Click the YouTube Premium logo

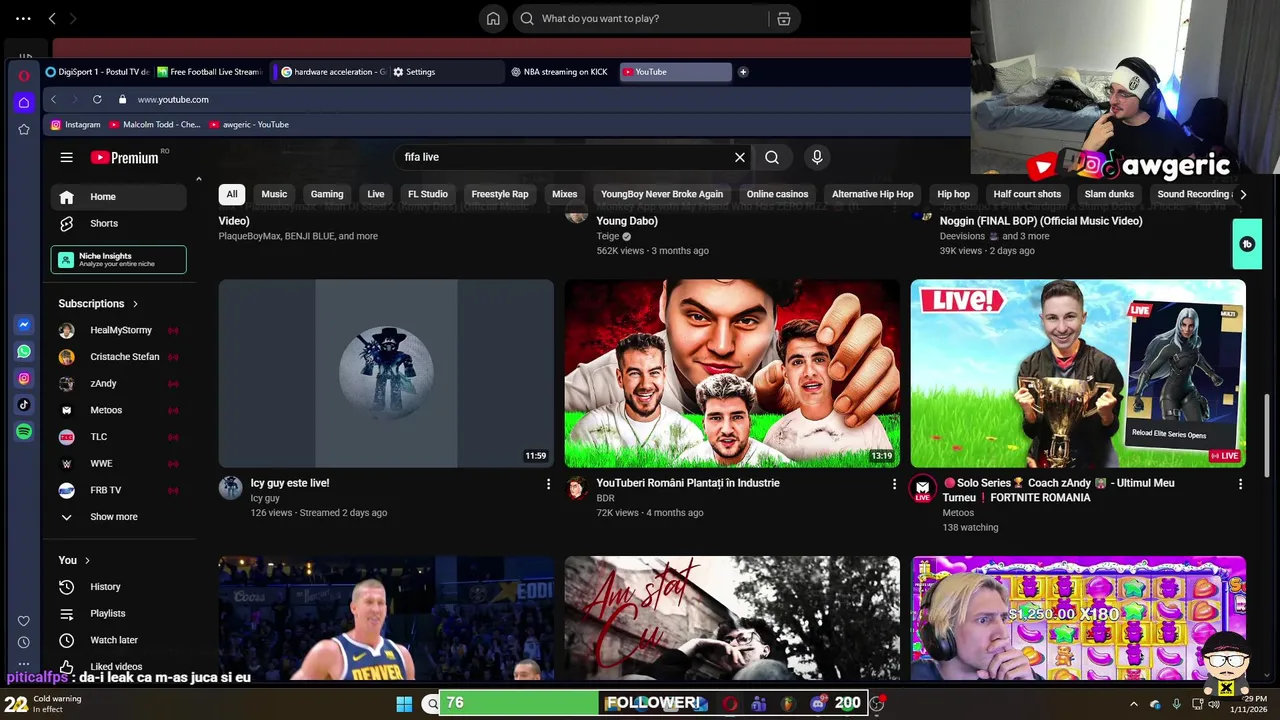click(125, 157)
